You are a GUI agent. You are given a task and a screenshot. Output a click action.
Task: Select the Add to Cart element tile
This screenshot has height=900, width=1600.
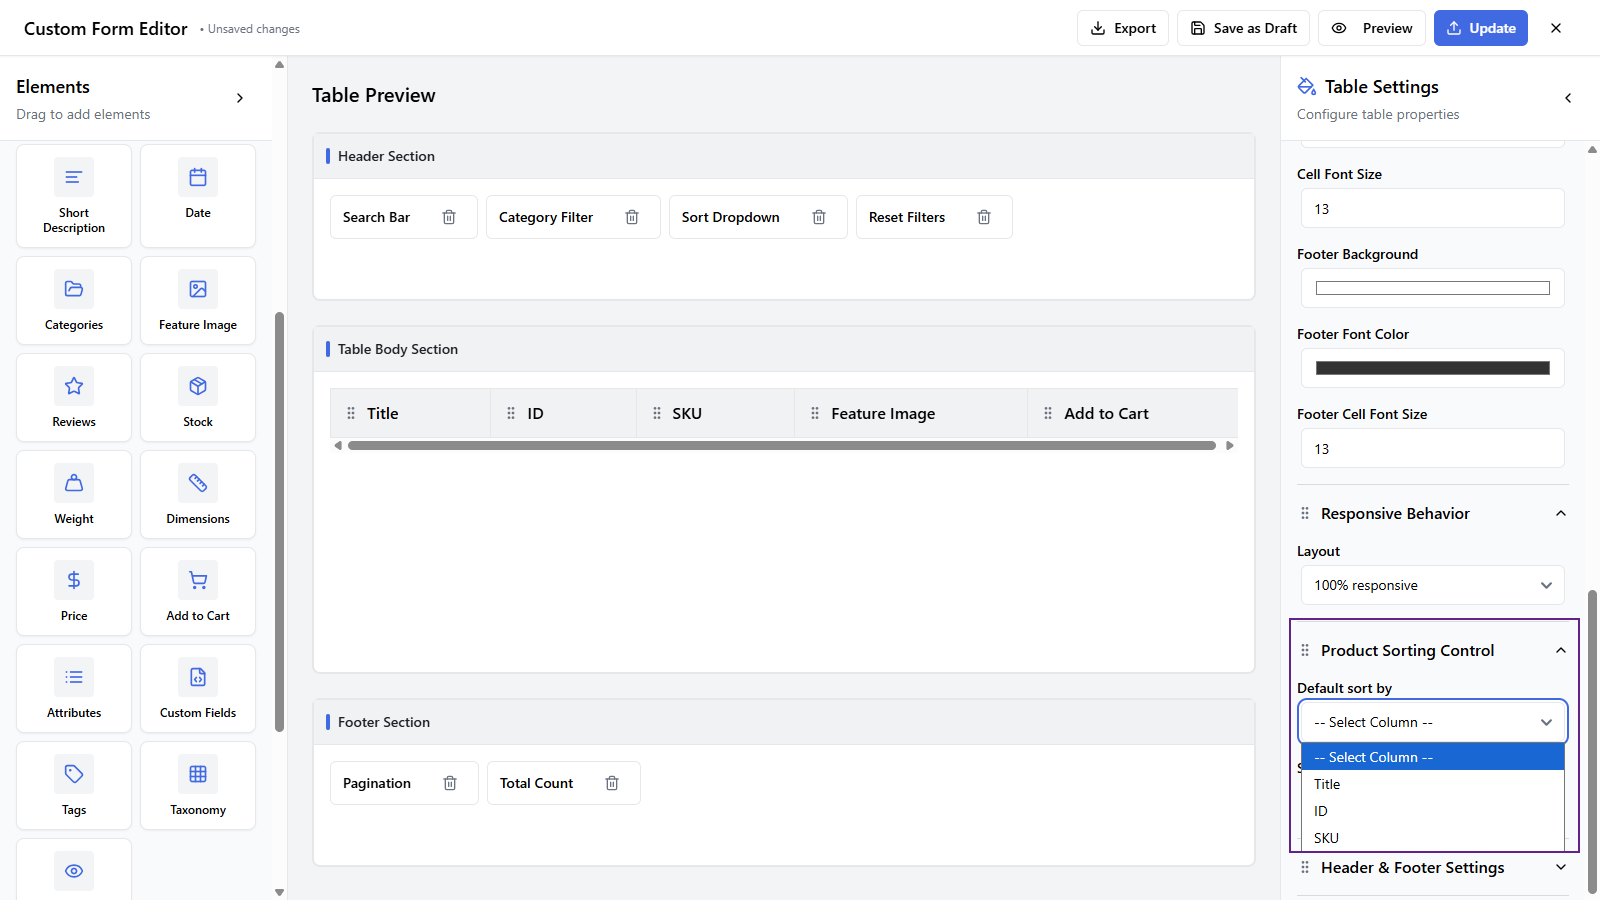coord(198,592)
